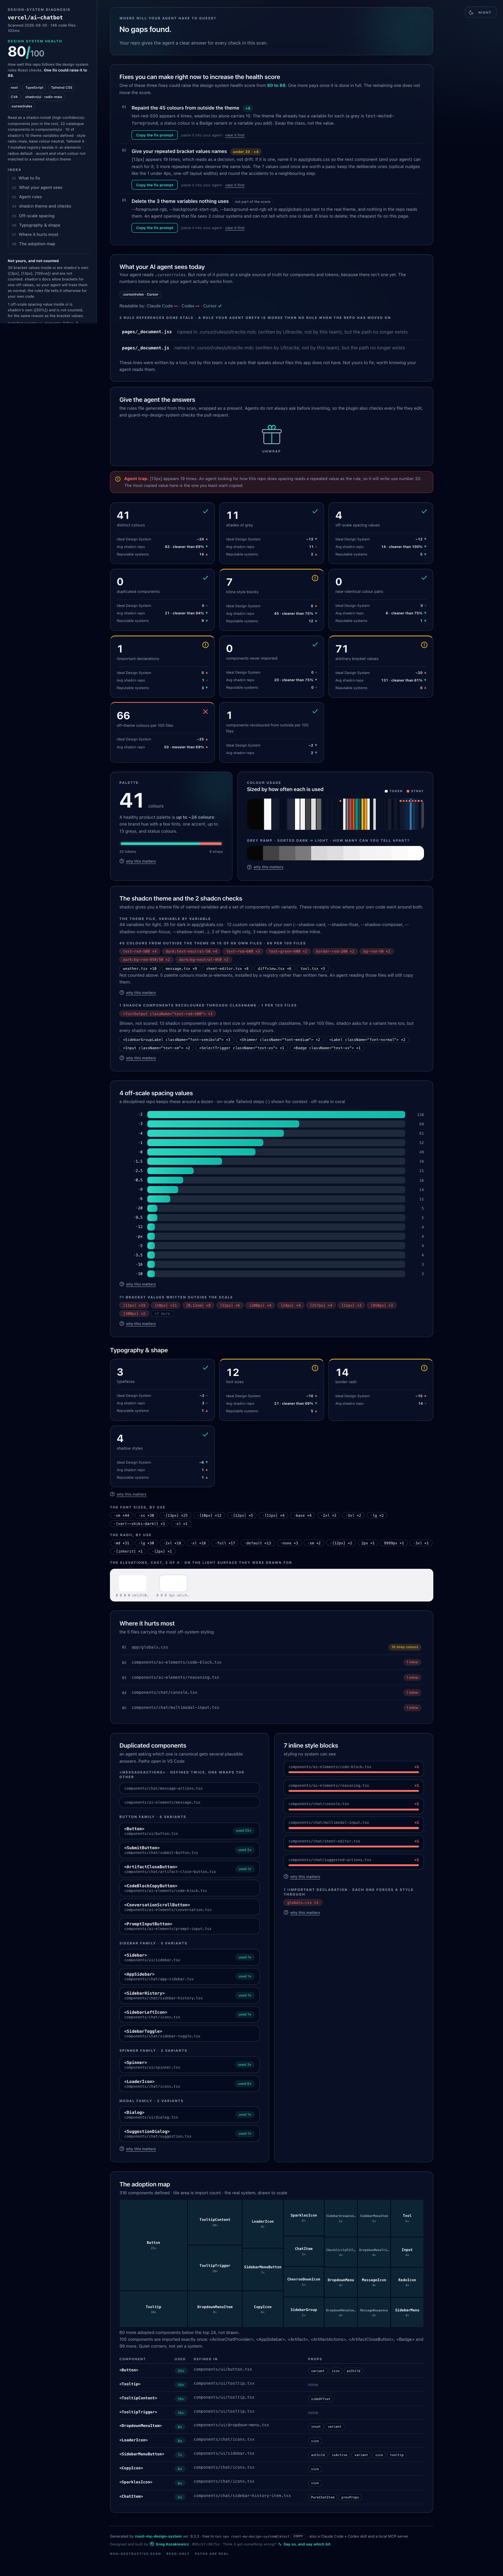Jump to 'What to fix' in the index
Image resolution: width=503 pixels, height=2576 pixels.
pyautogui.click(x=30, y=178)
